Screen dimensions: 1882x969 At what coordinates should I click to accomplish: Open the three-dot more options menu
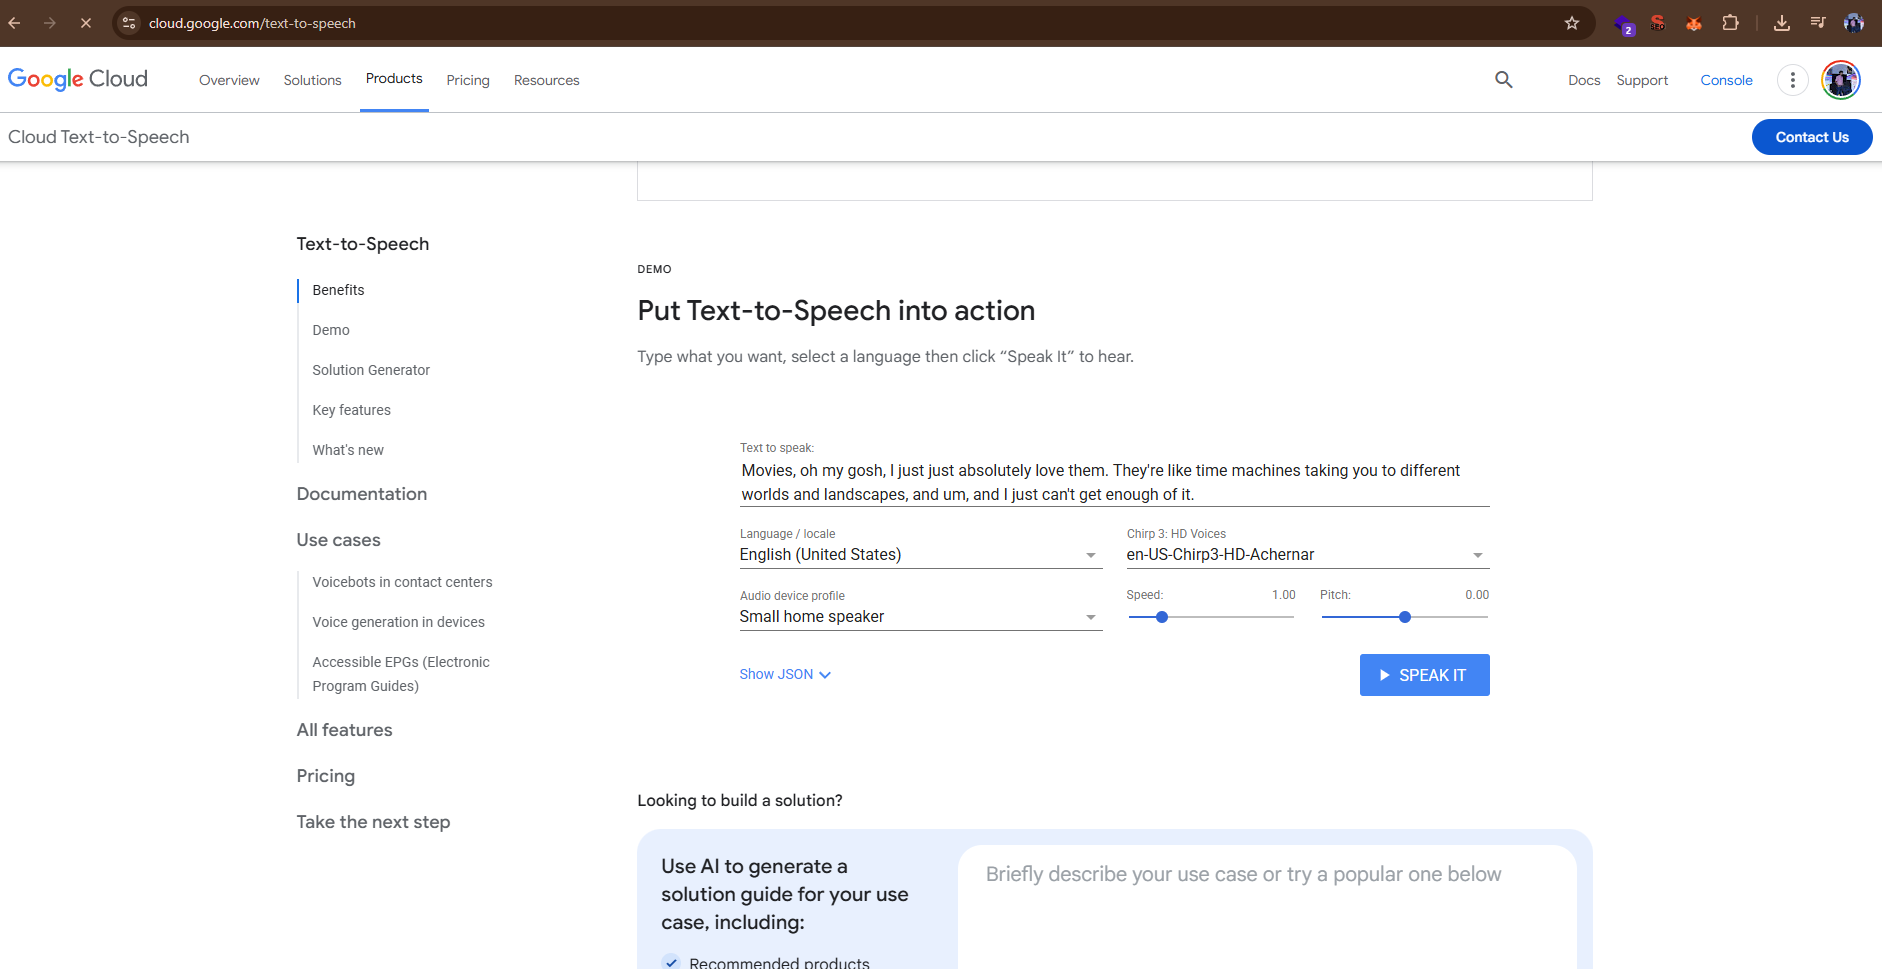tap(1793, 80)
